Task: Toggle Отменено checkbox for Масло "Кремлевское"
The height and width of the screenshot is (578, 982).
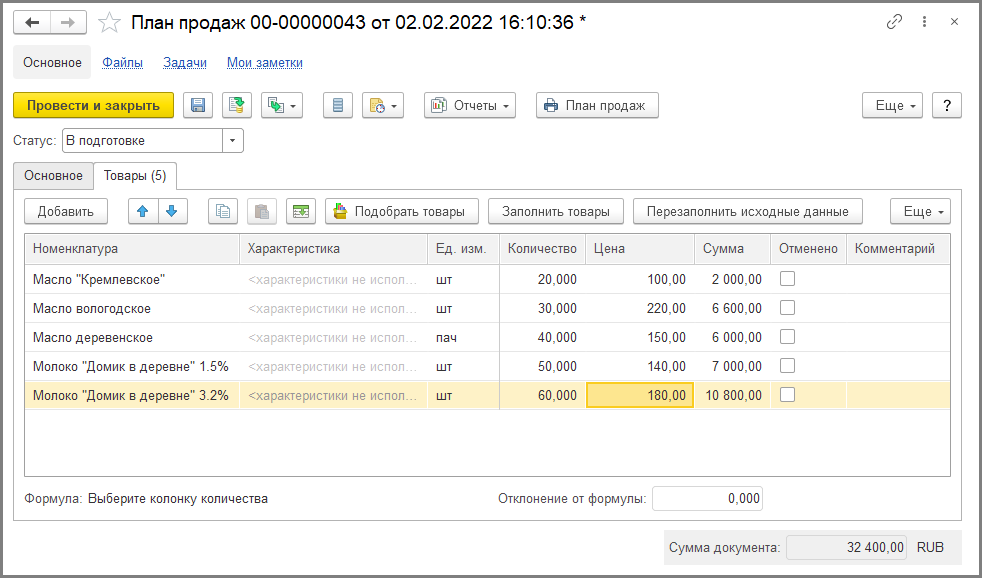Action: [x=787, y=279]
